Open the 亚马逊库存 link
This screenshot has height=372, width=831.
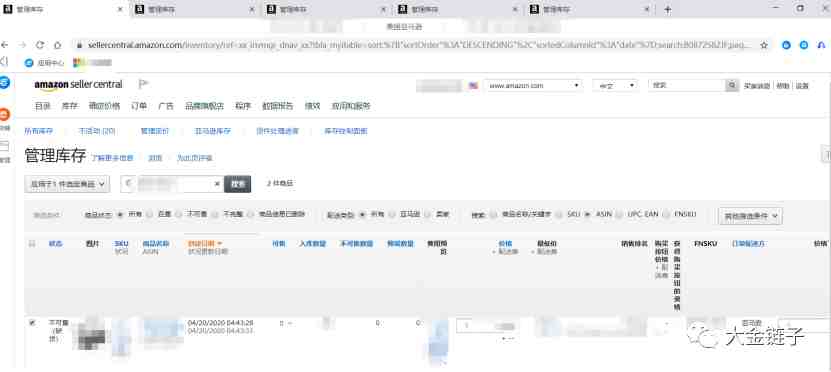213,131
